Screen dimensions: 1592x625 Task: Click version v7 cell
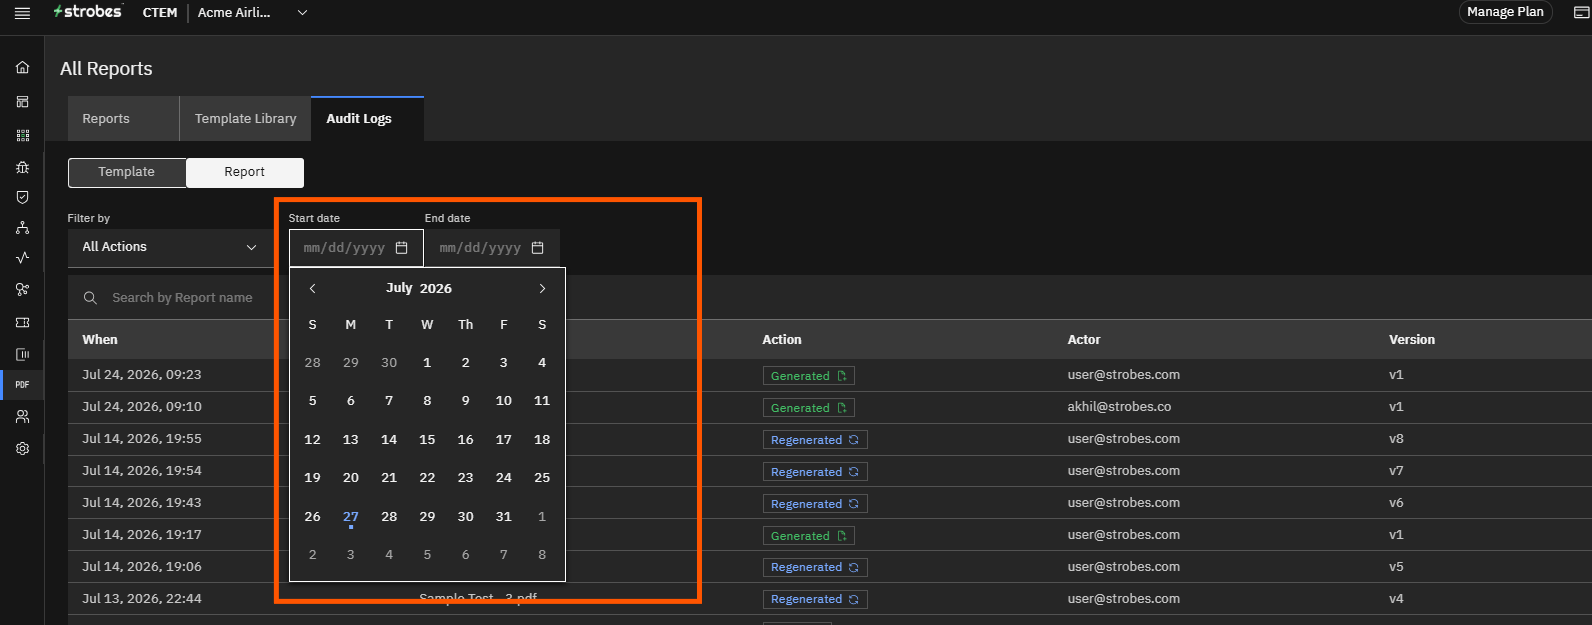1396,471
